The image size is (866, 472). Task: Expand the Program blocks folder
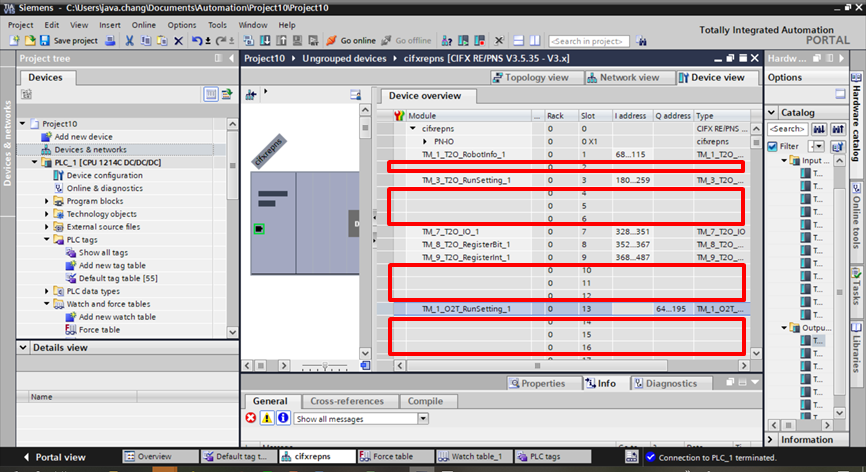click(x=47, y=201)
